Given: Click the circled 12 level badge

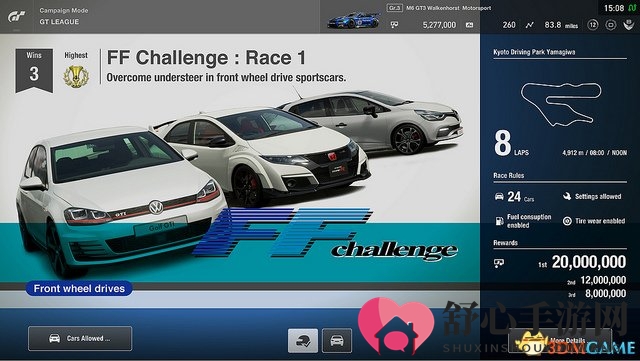Looking at the screenshot, I should 593,25.
